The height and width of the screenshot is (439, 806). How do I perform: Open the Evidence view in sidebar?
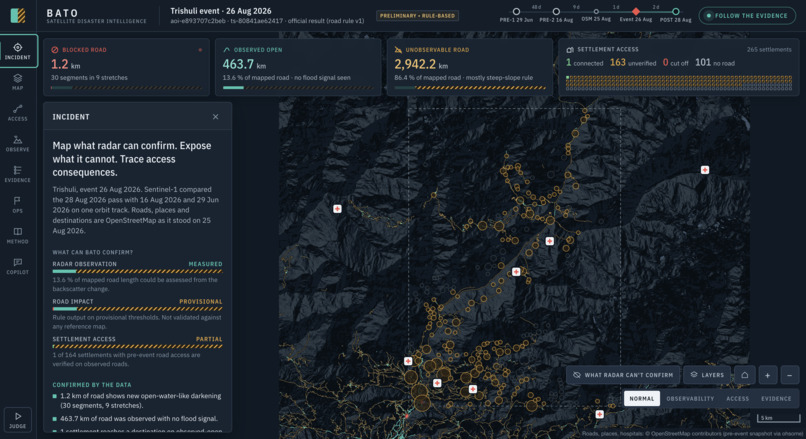pyautogui.click(x=18, y=174)
